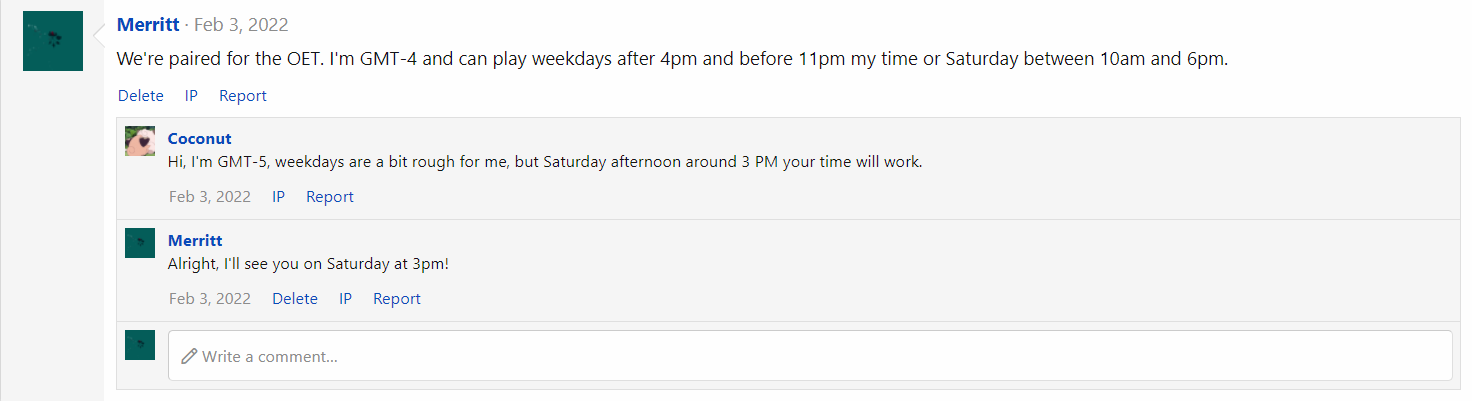Click the avatar beside the comment box
The width and height of the screenshot is (1472, 401).
(x=140, y=345)
